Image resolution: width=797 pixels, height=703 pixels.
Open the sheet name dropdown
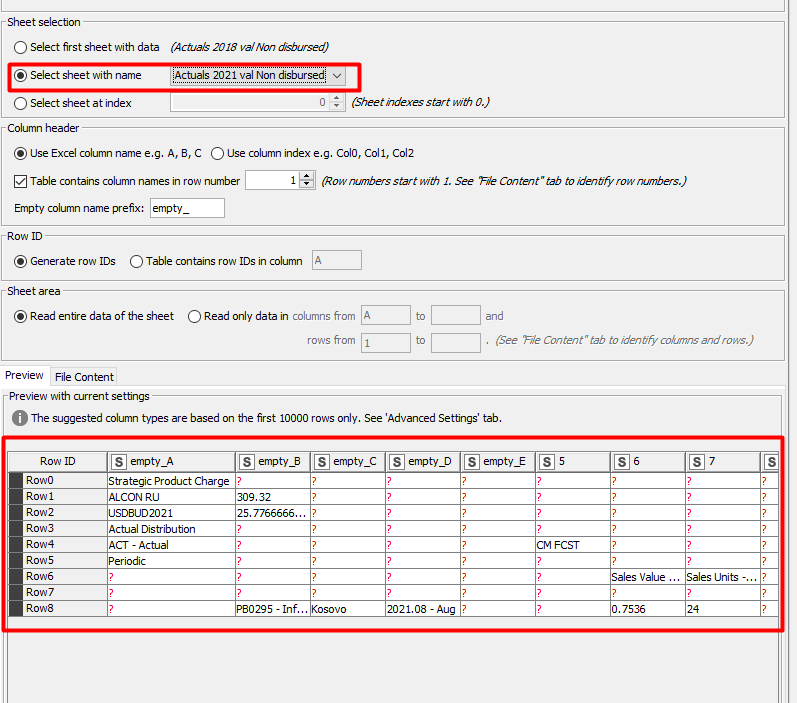coord(336,75)
